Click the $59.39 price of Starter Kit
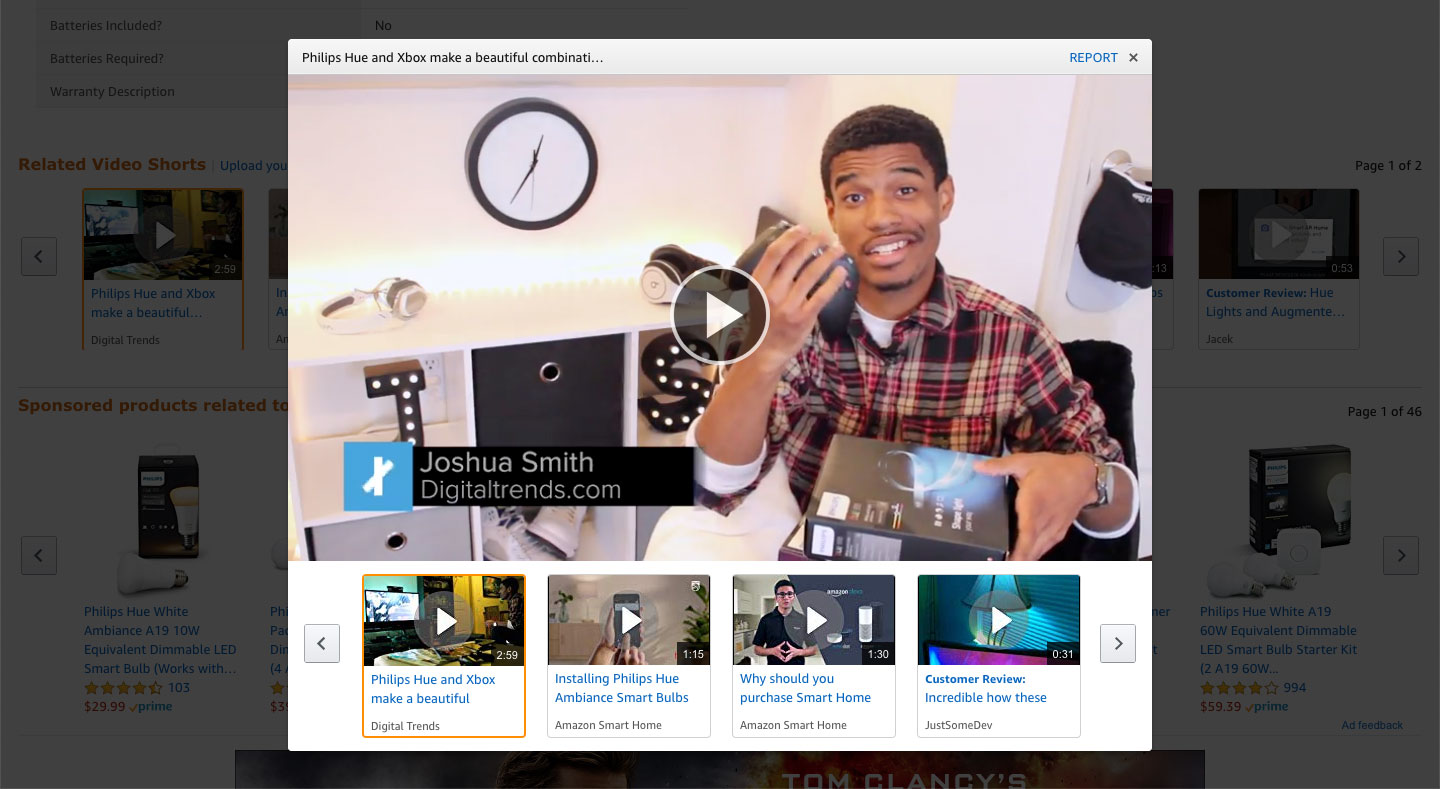The image size is (1440, 789). (x=1220, y=706)
